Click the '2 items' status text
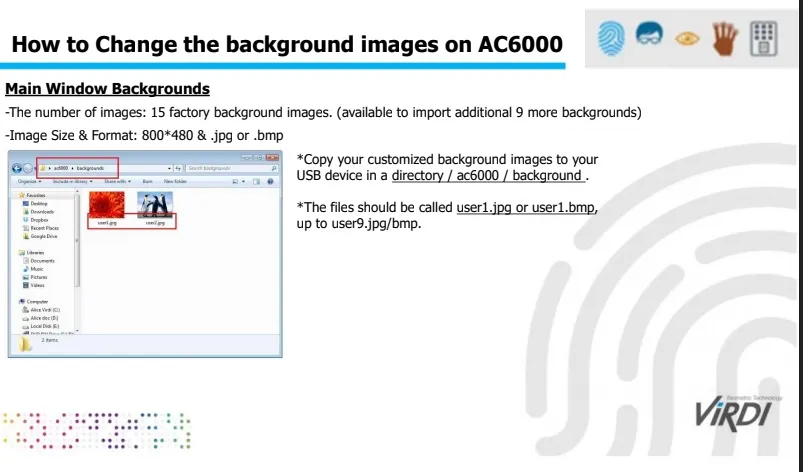Image resolution: width=803 pixels, height=472 pixels. [50, 340]
